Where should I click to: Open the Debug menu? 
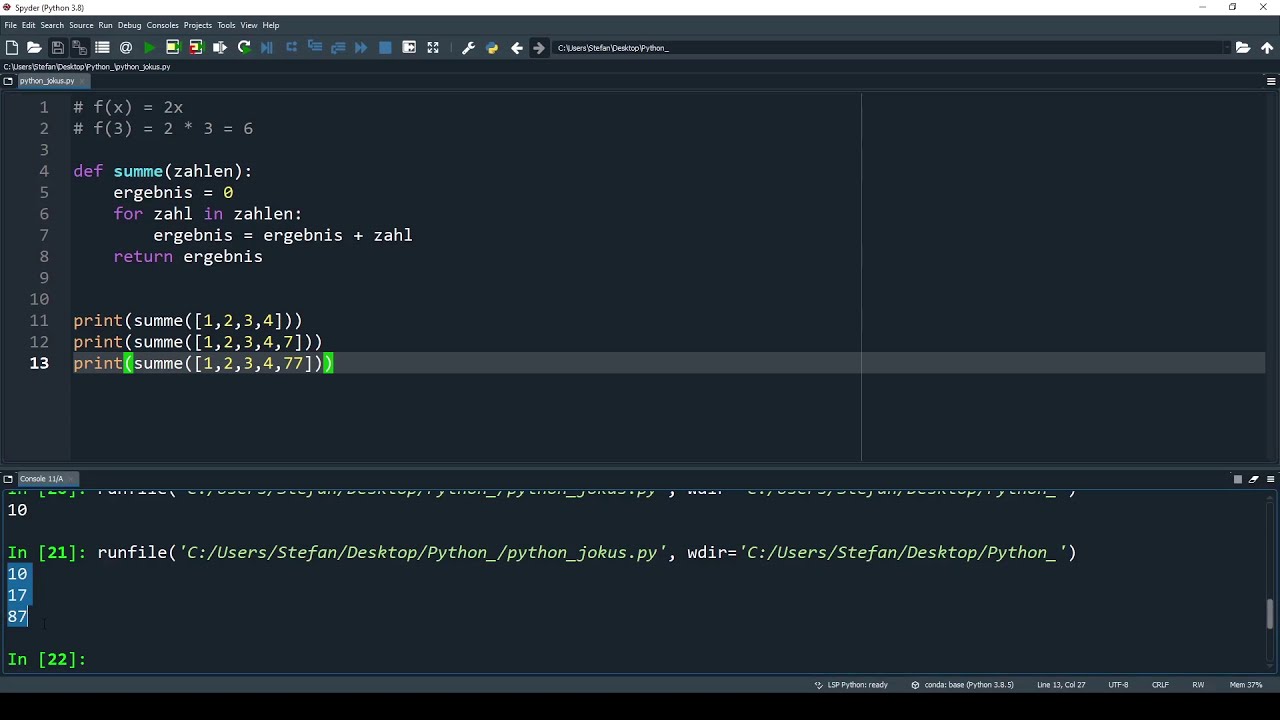[129, 25]
